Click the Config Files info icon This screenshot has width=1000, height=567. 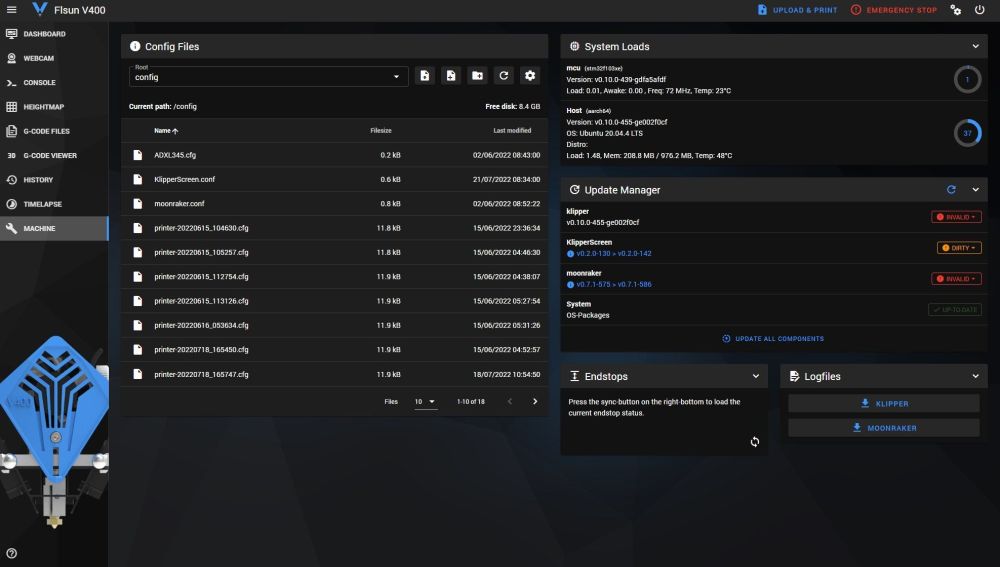point(135,46)
